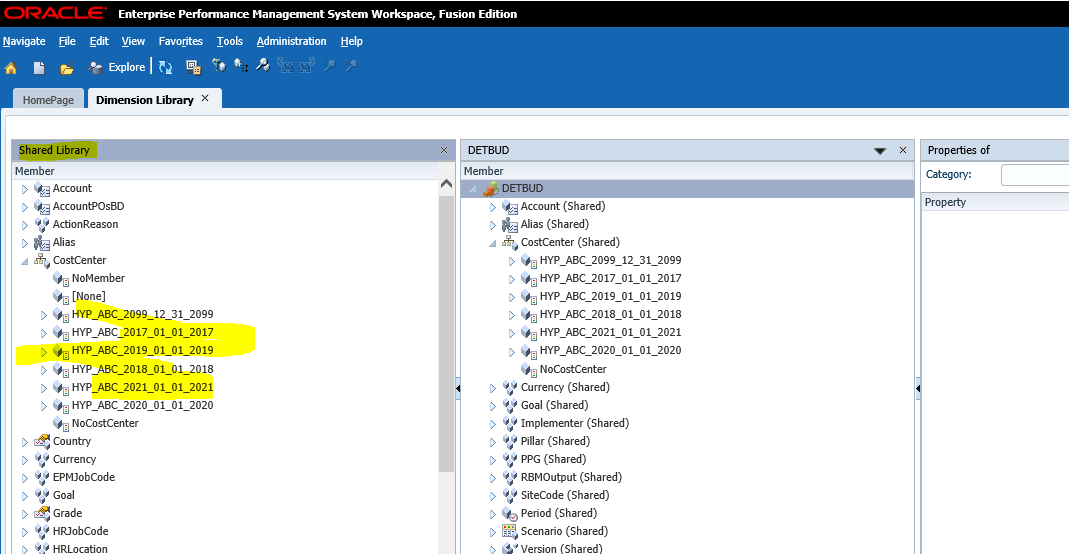Select [None] member under CostCenter
1069x554 pixels.
pos(89,296)
